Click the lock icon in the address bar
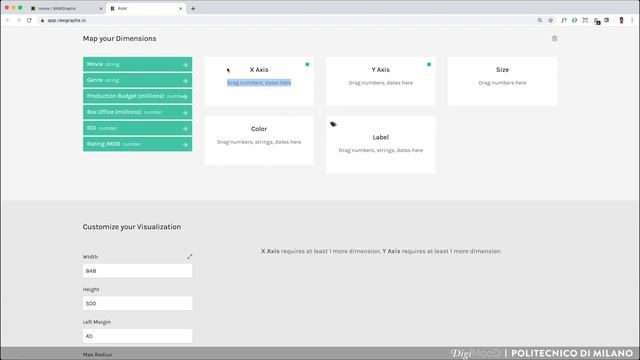The width and height of the screenshot is (640, 360). (42, 20)
